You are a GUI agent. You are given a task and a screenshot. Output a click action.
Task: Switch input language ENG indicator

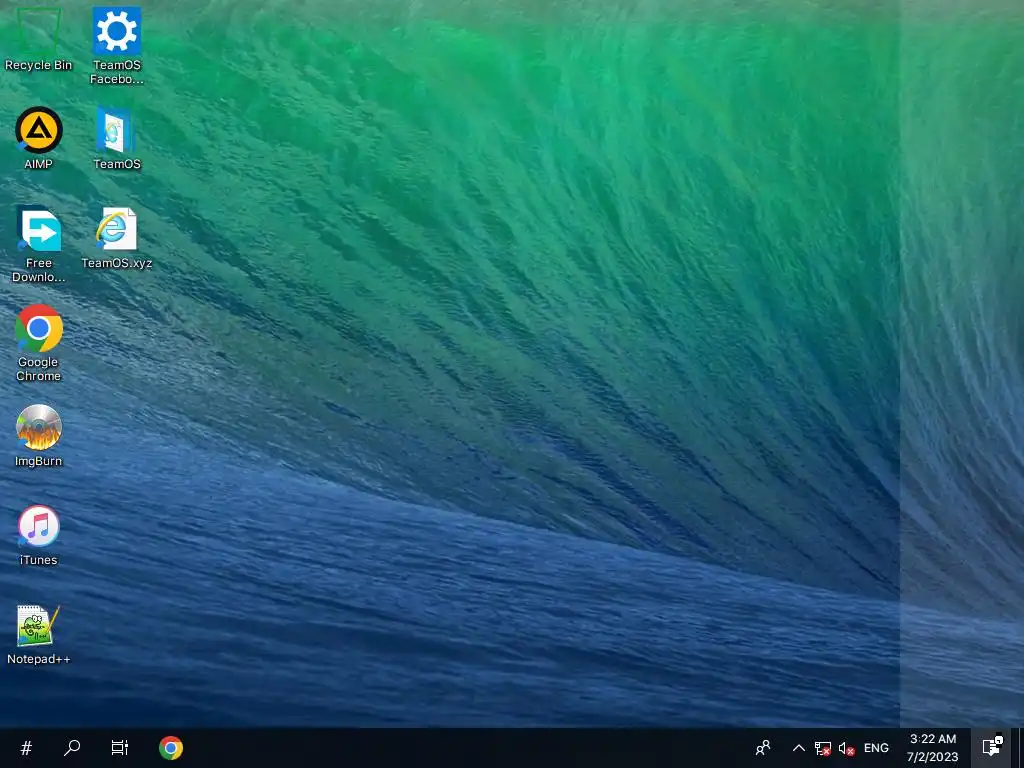[x=876, y=748]
